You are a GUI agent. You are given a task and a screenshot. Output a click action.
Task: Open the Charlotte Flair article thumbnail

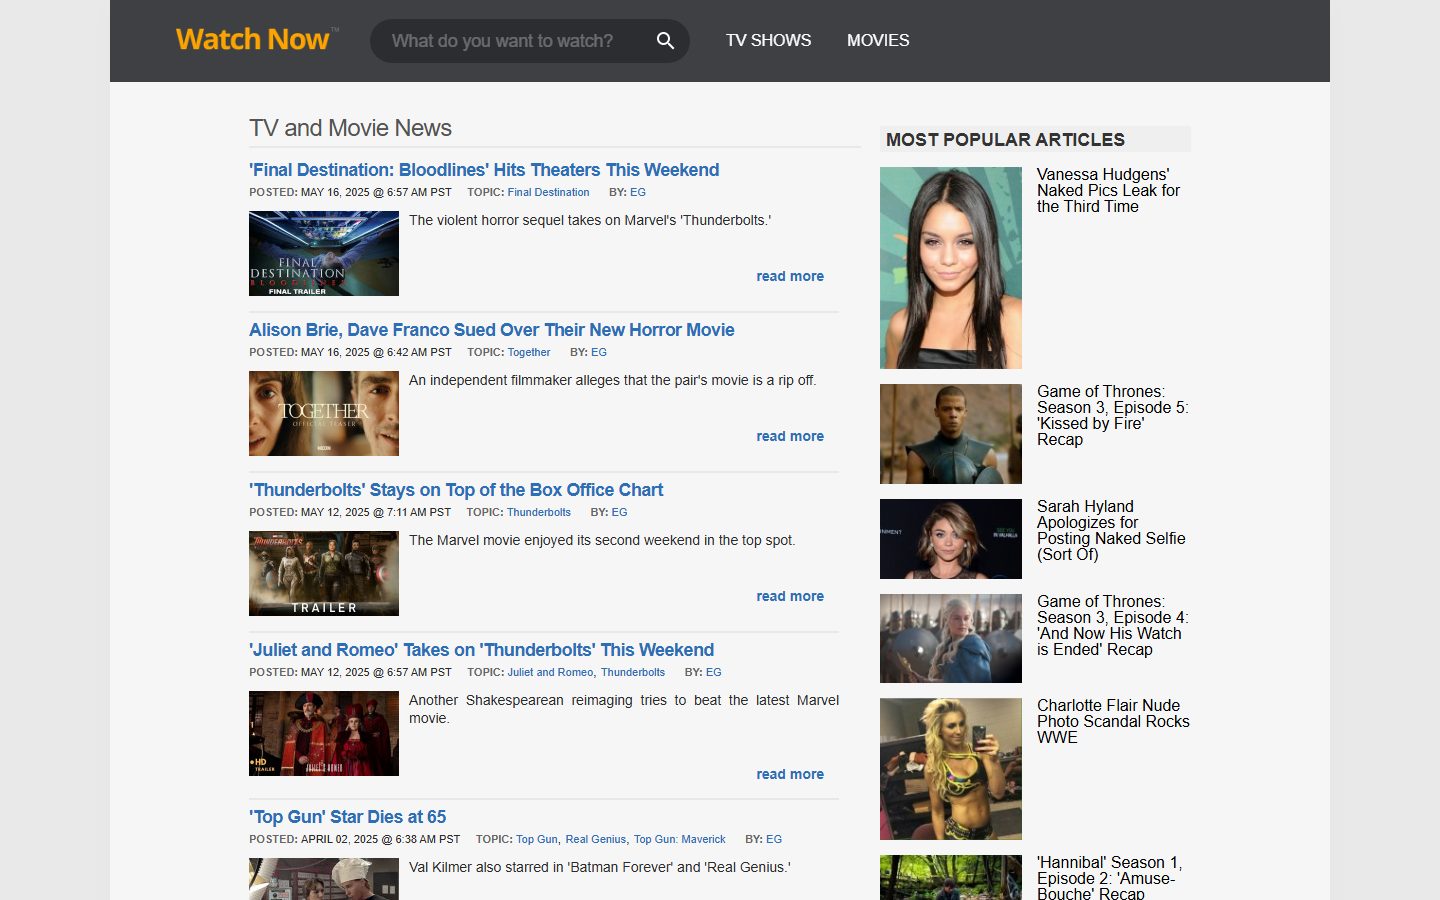coord(951,769)
